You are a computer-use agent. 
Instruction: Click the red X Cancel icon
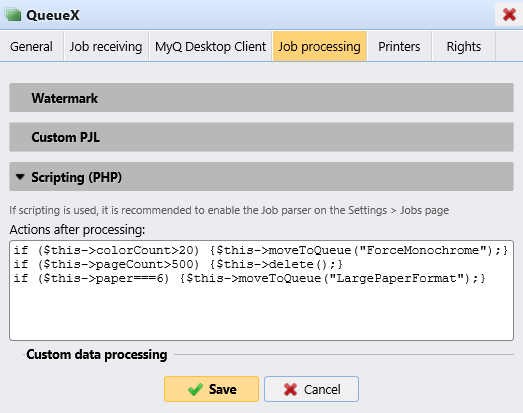[290, 389]
